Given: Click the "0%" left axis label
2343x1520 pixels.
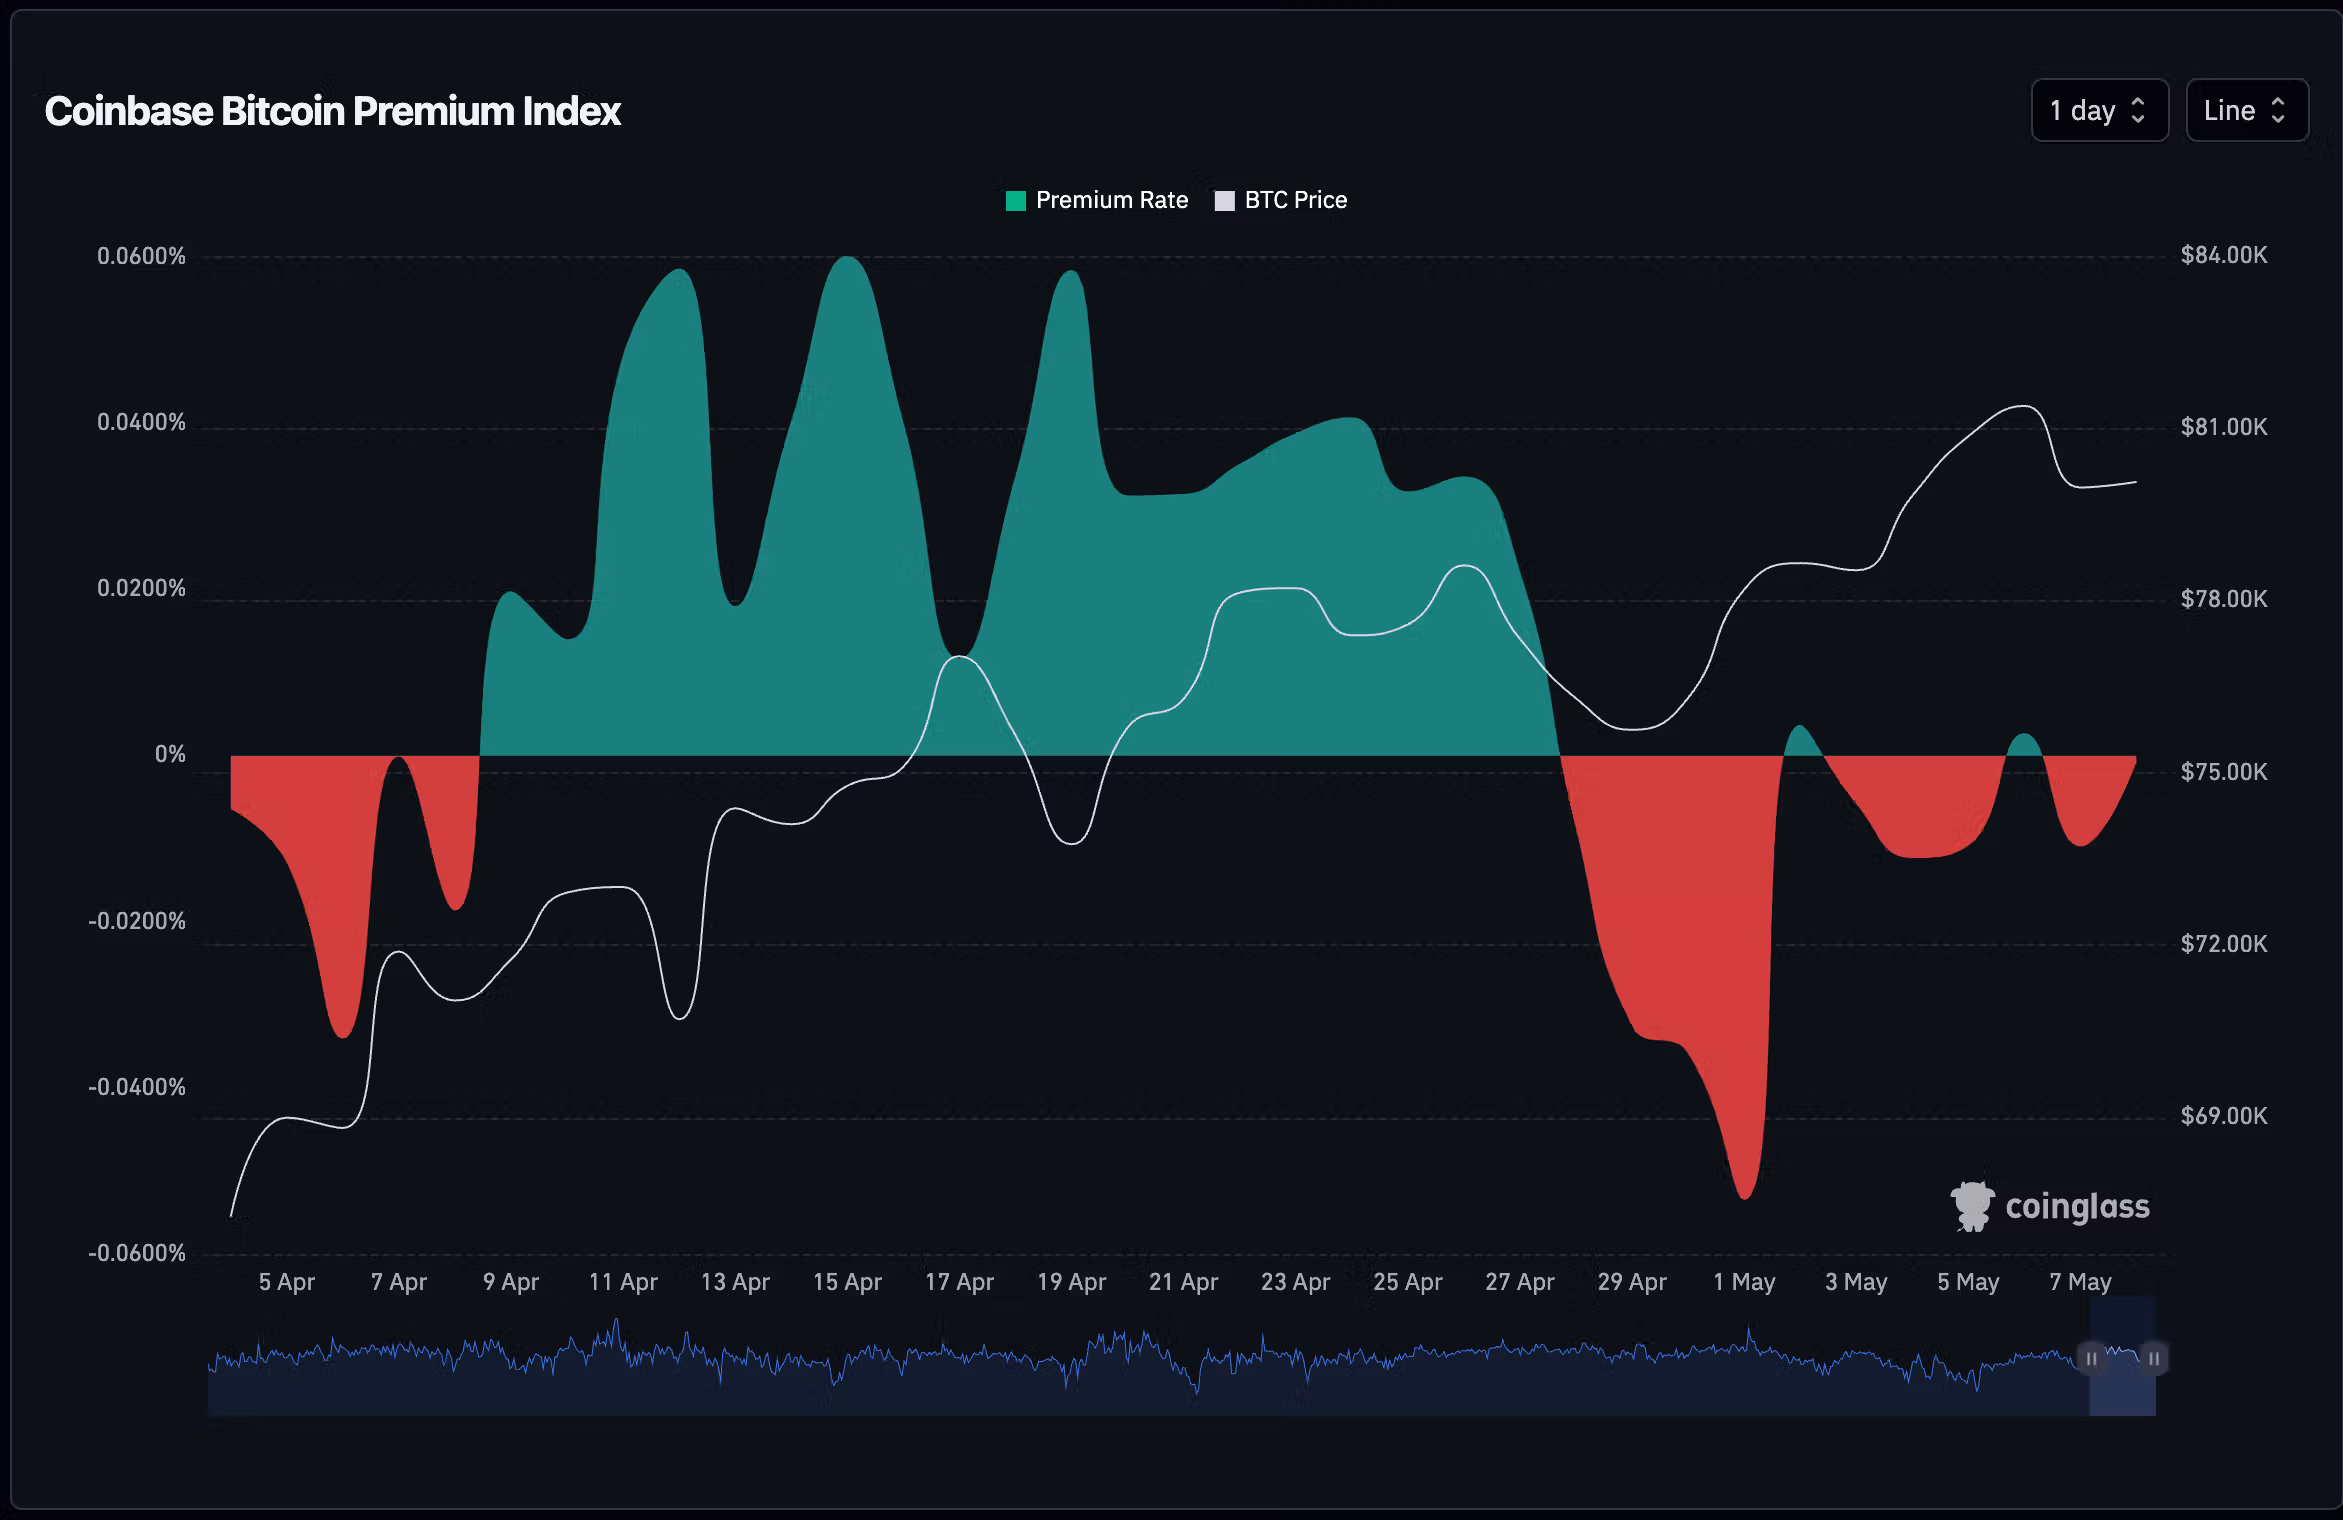Looking at the screenshot, I should tap(170, 754).
